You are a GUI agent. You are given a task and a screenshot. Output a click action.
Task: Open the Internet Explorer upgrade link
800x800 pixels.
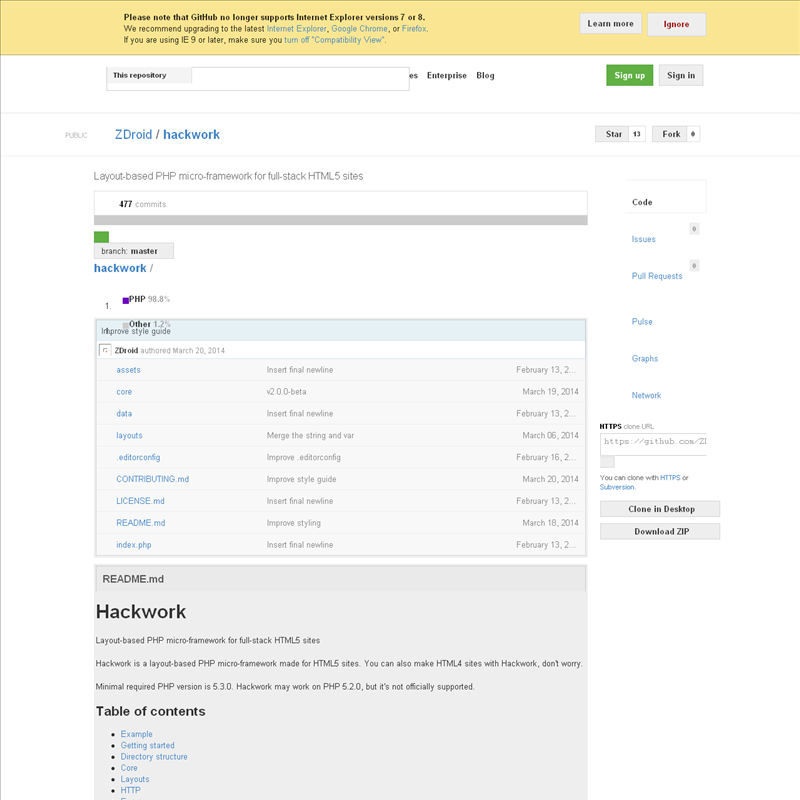coord(296,29)
